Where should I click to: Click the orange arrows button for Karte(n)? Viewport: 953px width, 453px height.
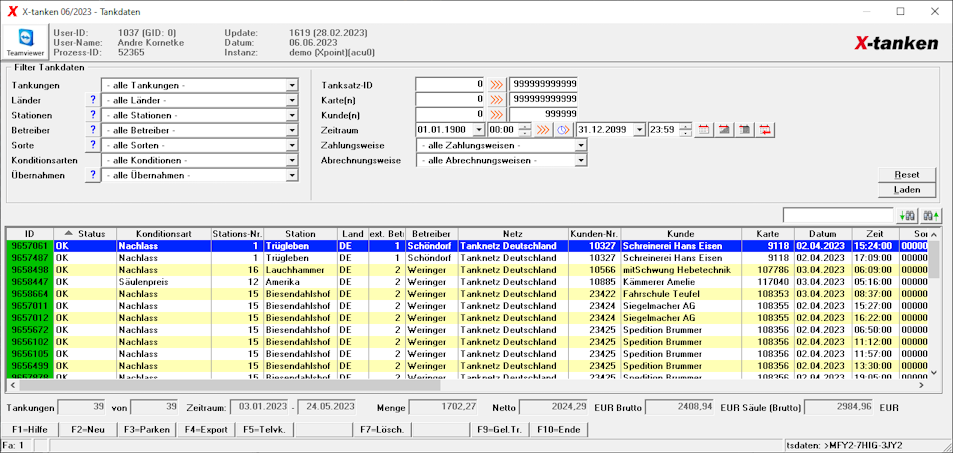[x=497, y=99]
